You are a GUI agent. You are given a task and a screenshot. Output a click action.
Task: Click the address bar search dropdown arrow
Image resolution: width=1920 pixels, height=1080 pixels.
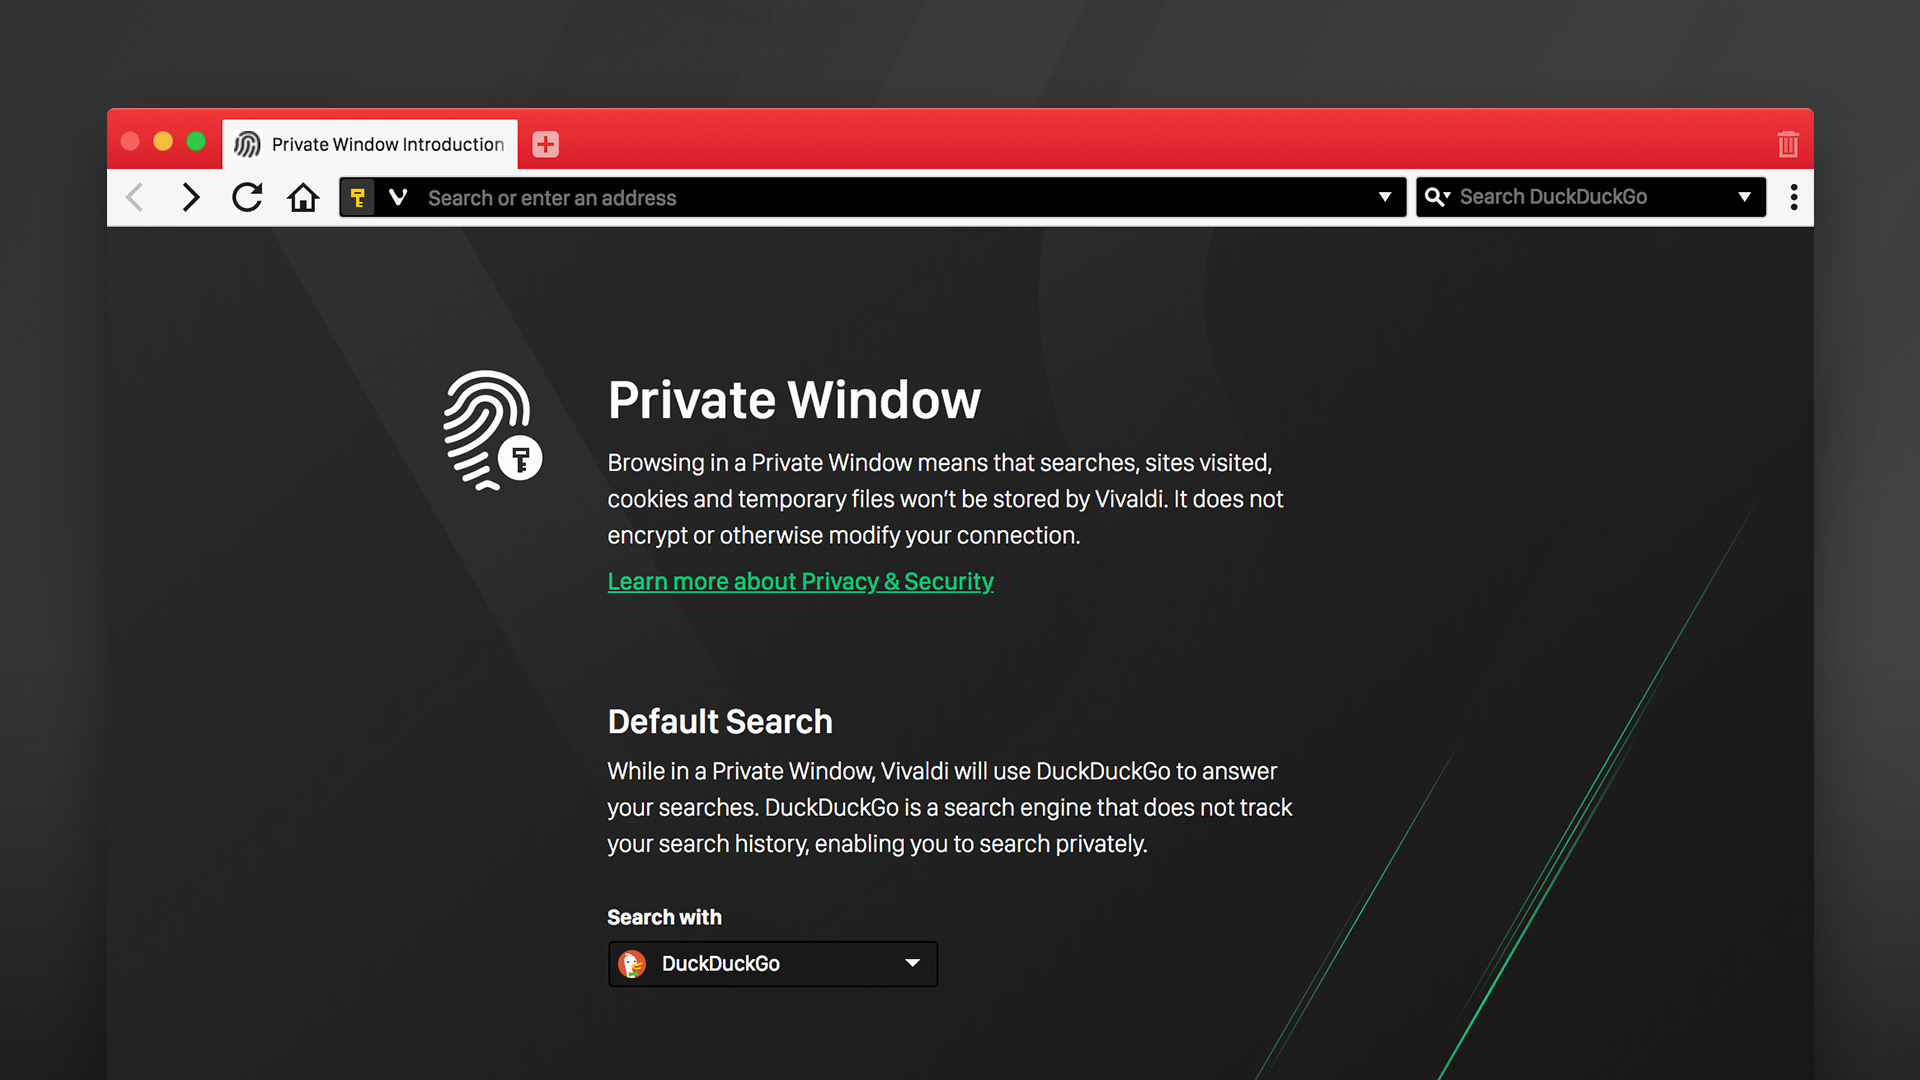1383,198
